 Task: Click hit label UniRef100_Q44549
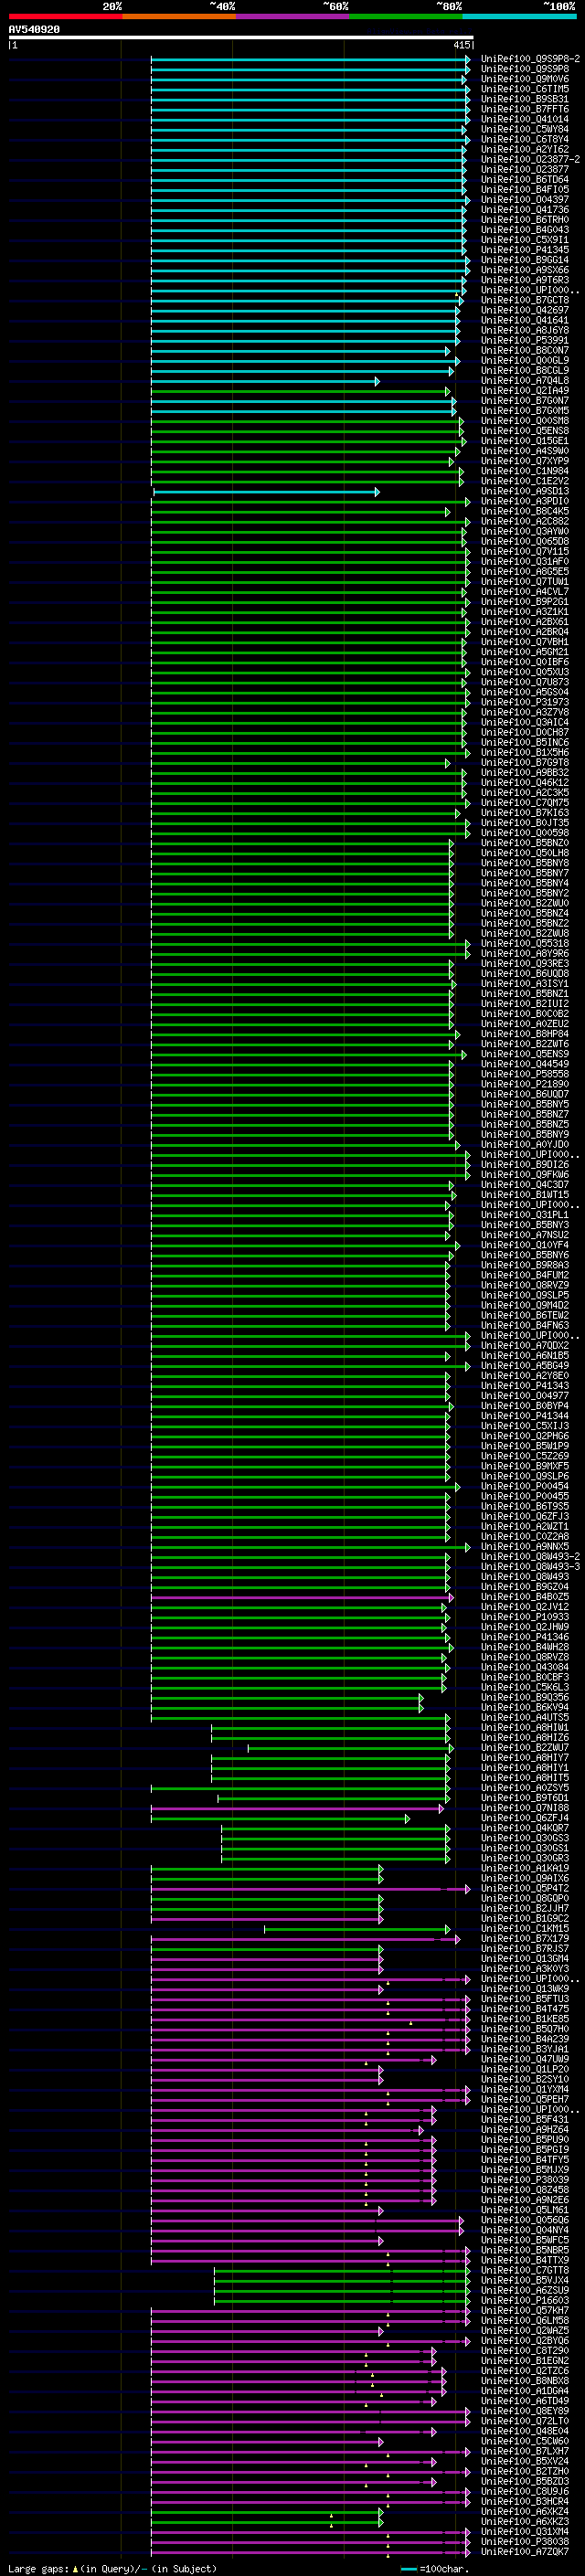[x=524, y=1064]
